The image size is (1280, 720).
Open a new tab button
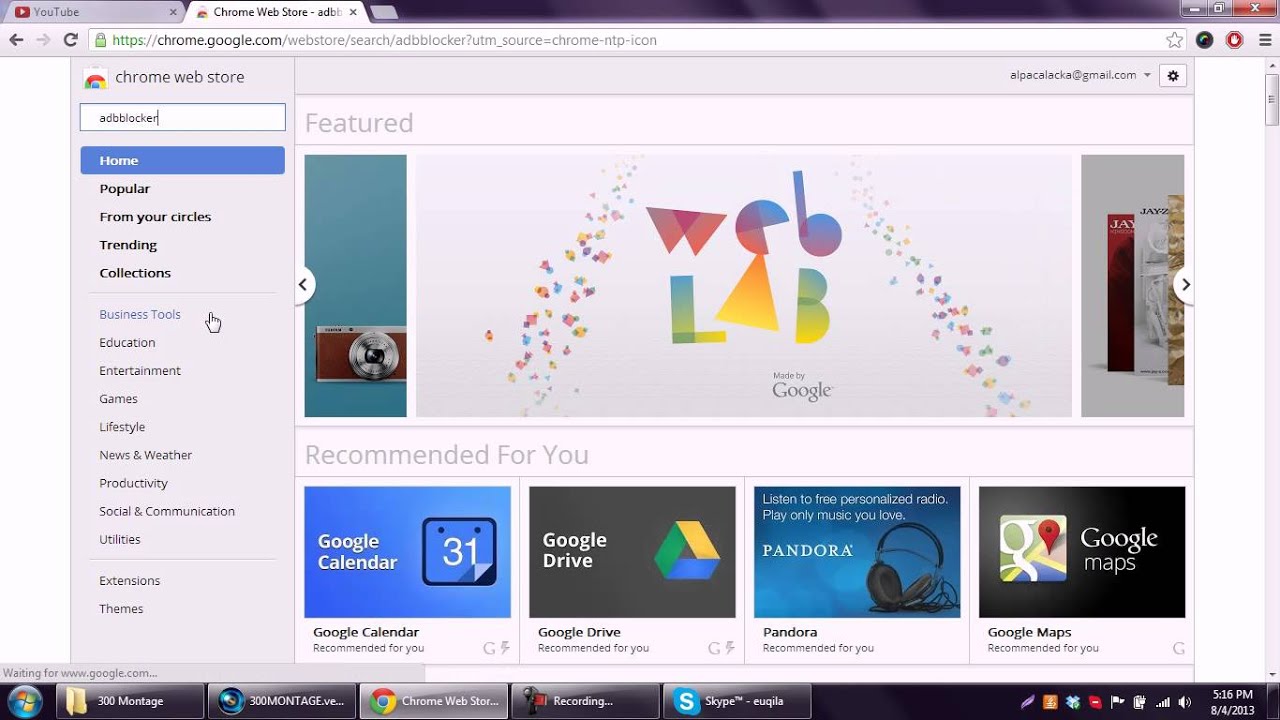(384, 12)
